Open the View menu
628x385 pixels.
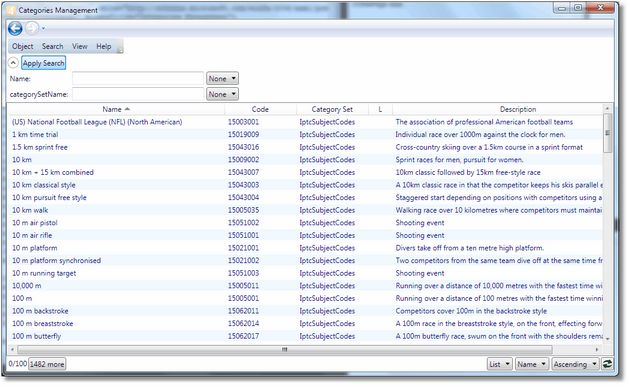tap(80, 46)
